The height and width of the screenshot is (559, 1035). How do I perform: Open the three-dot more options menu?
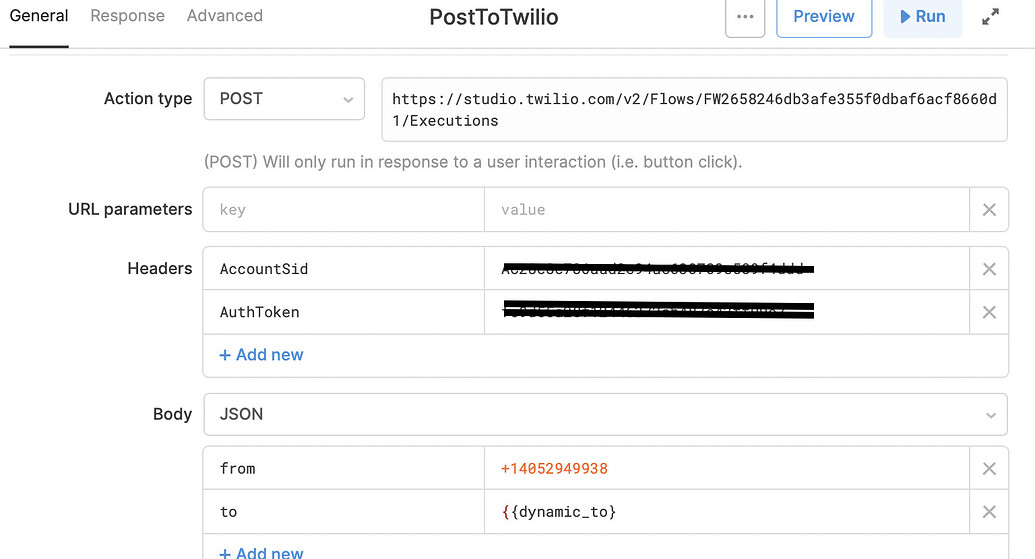click(745, 17)
